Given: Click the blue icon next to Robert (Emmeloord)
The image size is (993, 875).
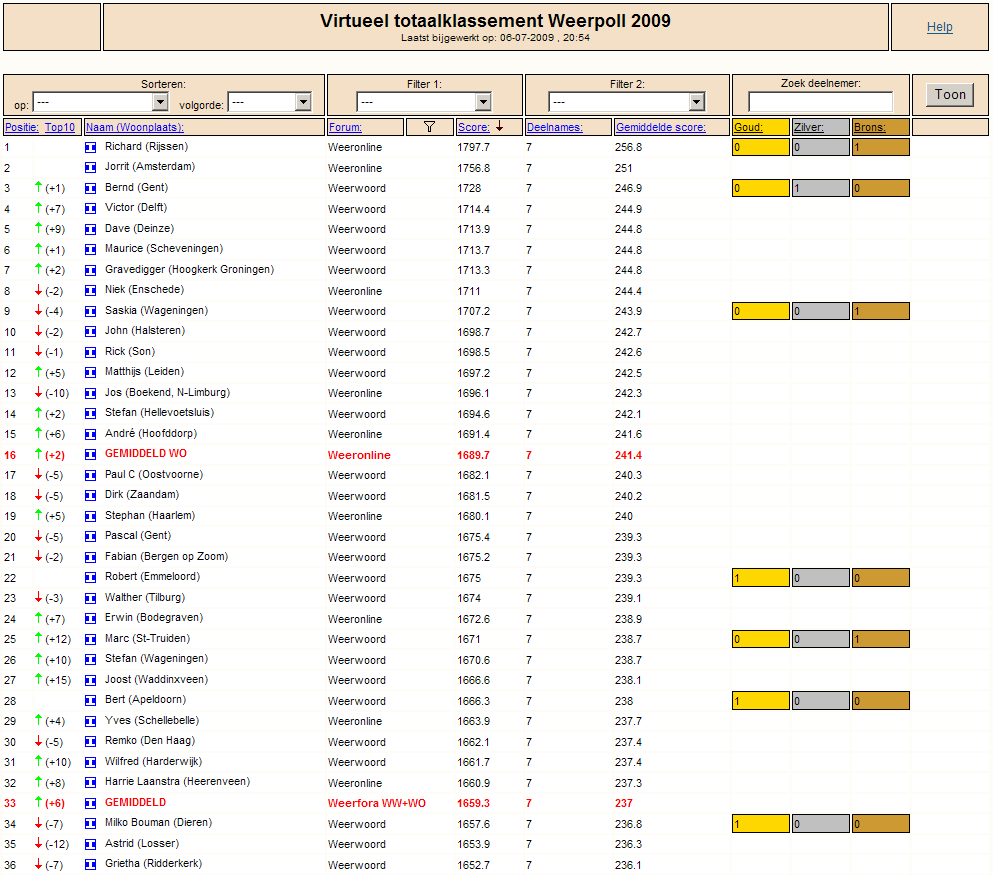Looking at the screenshot, I should pyautogui.click(x=91, y=578).
